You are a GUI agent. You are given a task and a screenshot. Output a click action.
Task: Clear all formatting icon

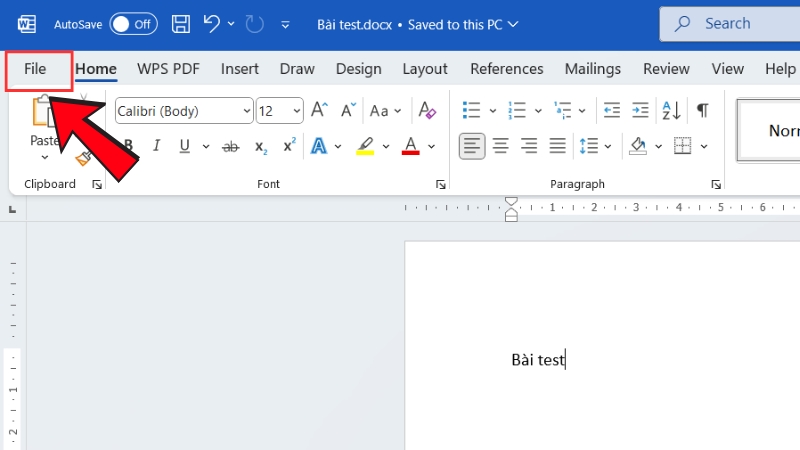pyautogui.click(x=427, y=110)
